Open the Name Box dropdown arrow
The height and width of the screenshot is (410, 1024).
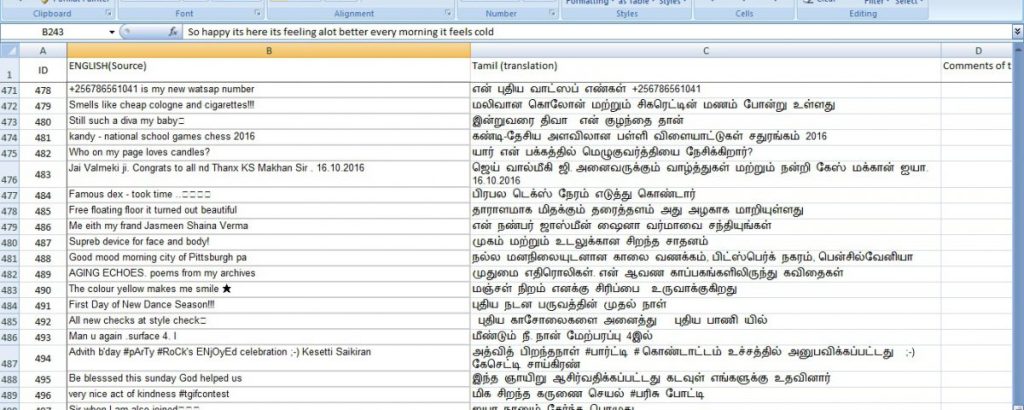[112, 31]
